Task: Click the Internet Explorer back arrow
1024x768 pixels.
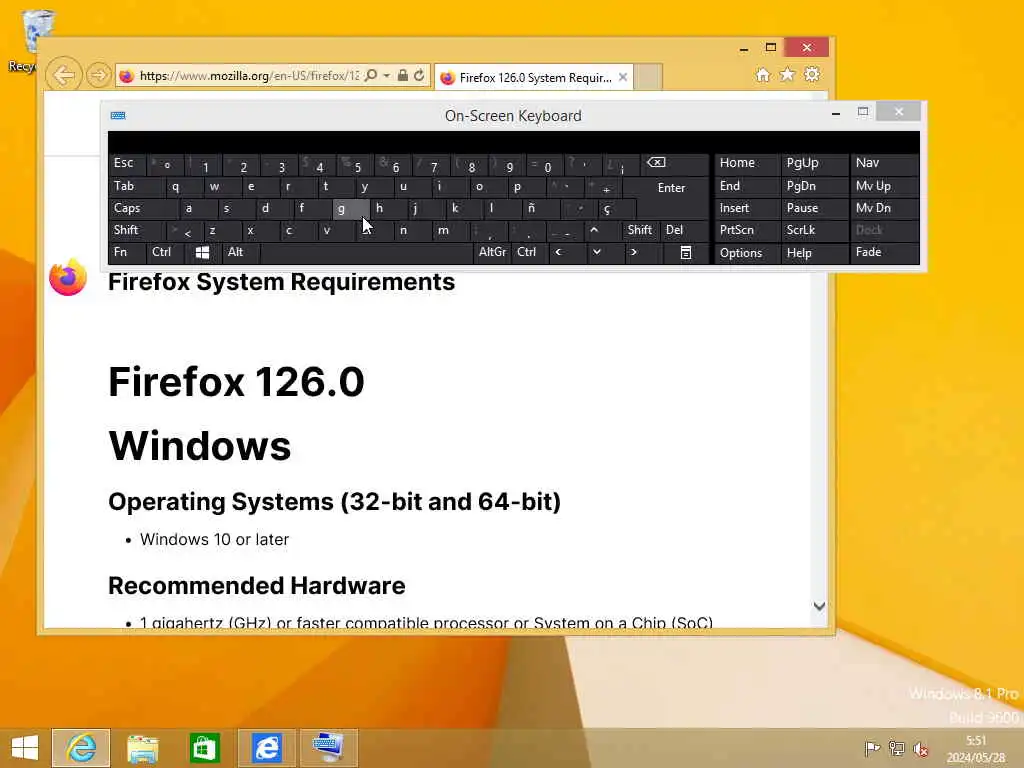Action: 64,75
